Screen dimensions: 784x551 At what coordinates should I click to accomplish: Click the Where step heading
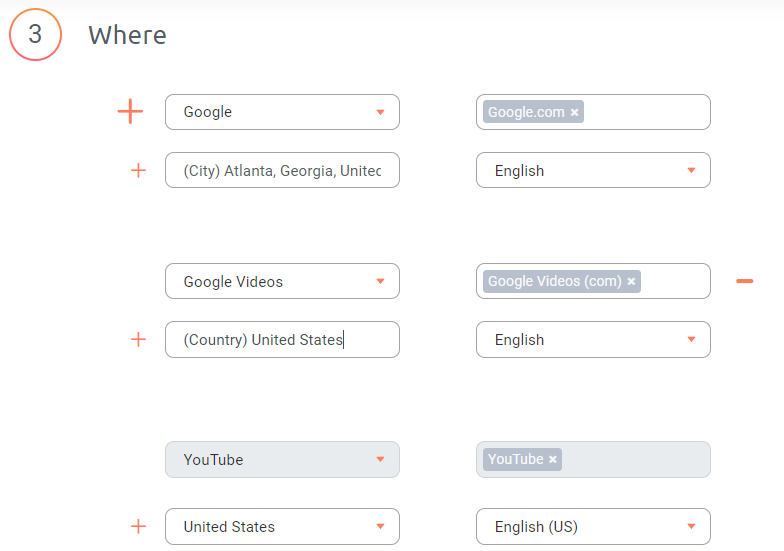[x=128, y=35]
